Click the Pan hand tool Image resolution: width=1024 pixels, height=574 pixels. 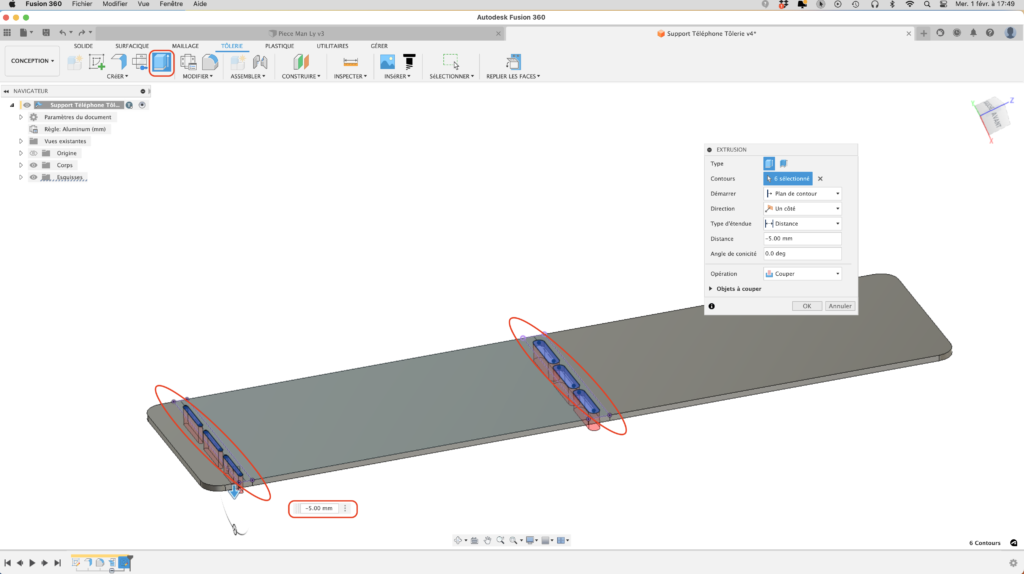487,540
